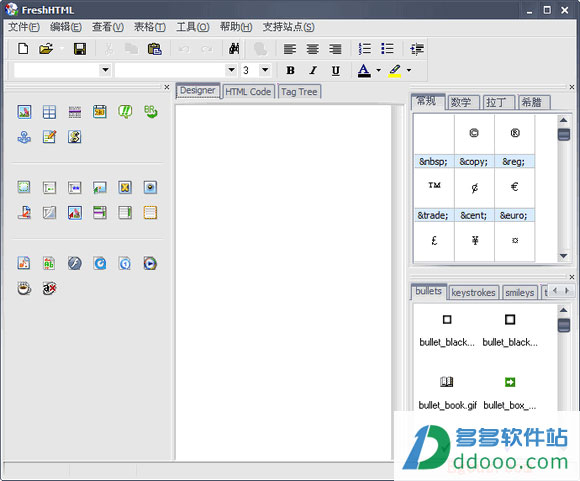Click the Flash object icon
The width and height of the screenshot is (580, 481).
75,263
